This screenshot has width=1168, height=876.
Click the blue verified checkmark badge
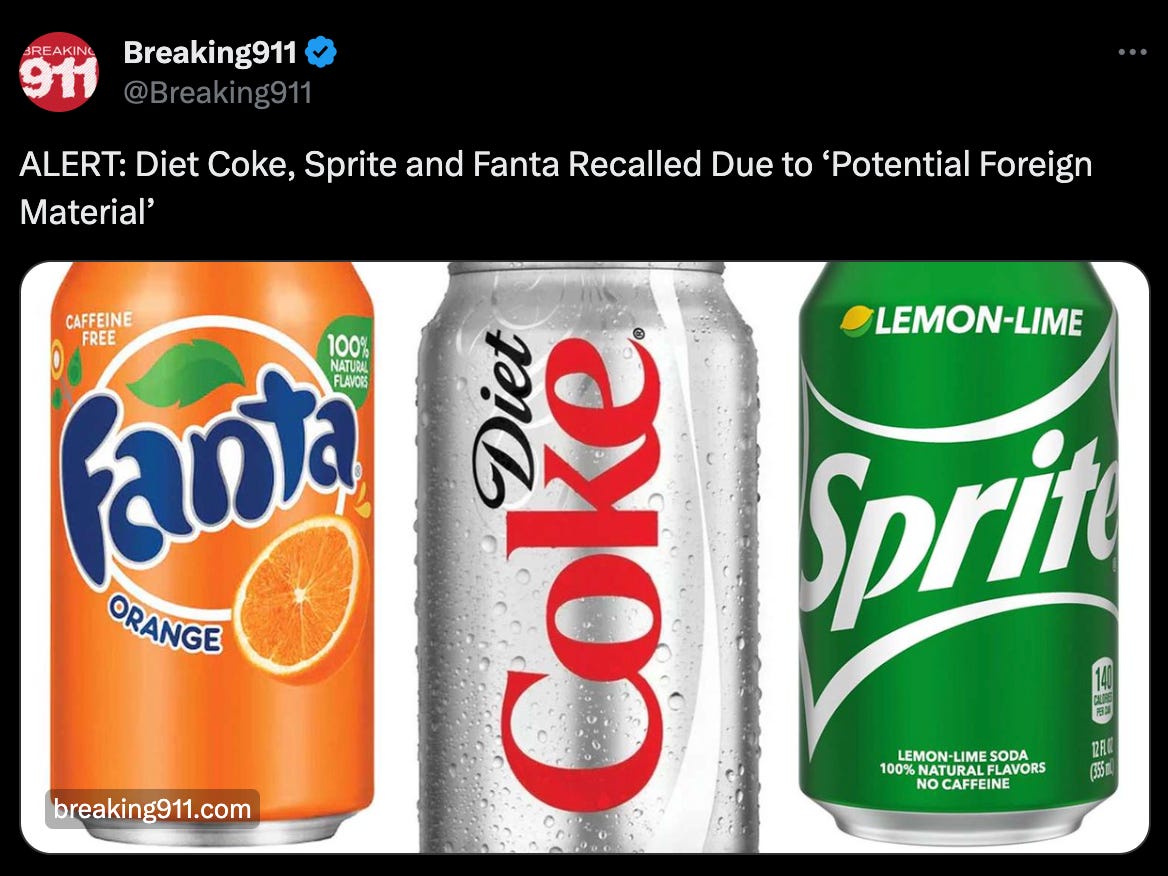point(321,52)
